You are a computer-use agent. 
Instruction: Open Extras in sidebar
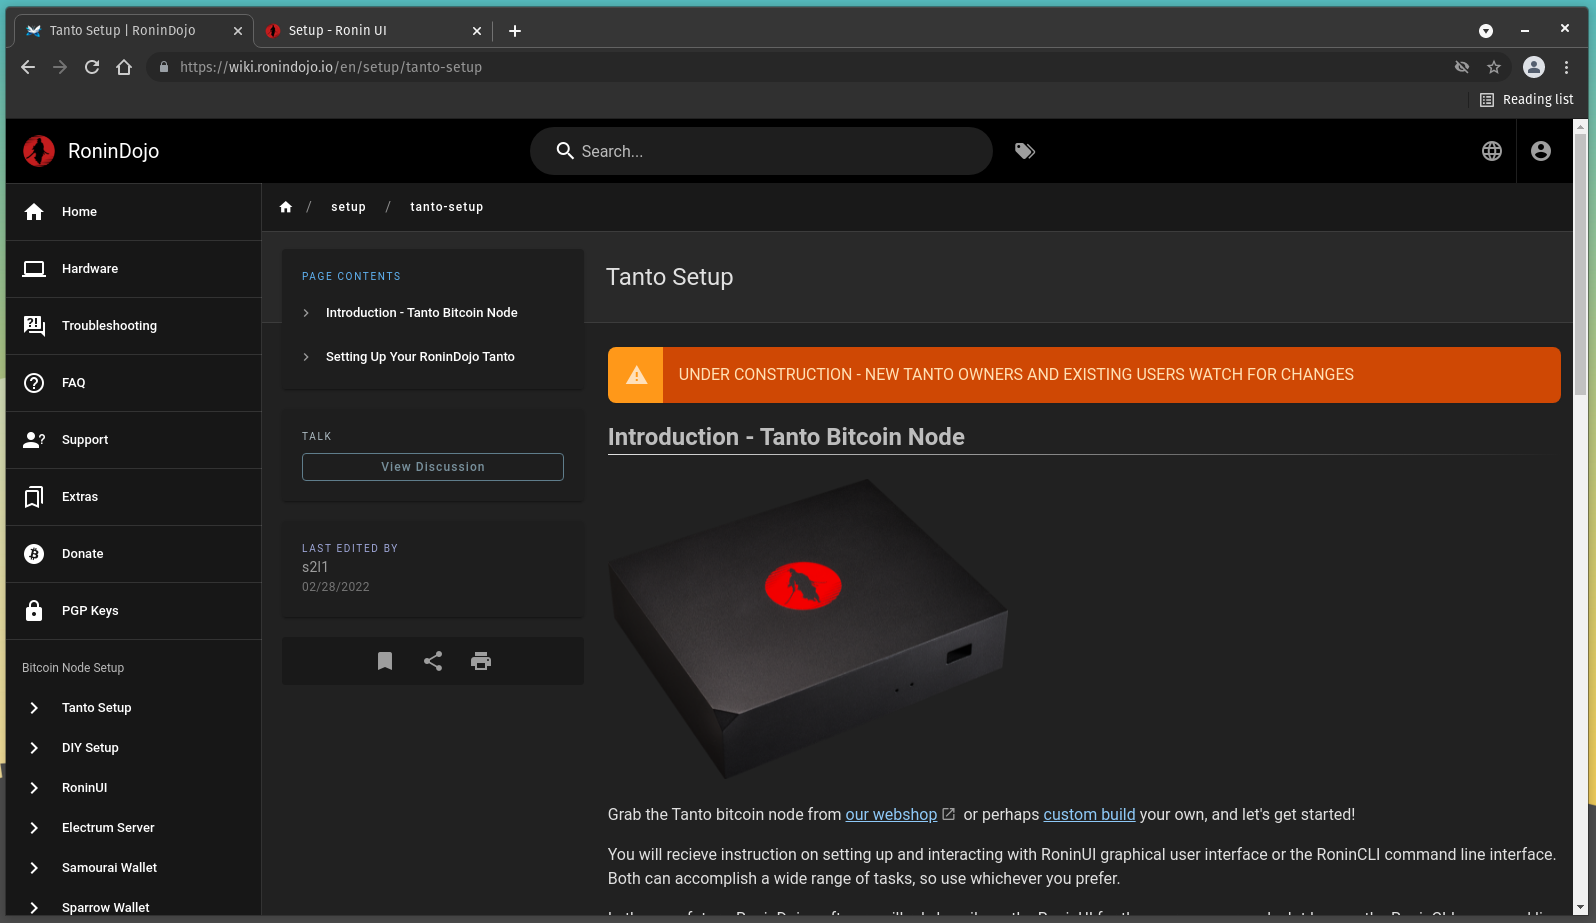point(133,497)
